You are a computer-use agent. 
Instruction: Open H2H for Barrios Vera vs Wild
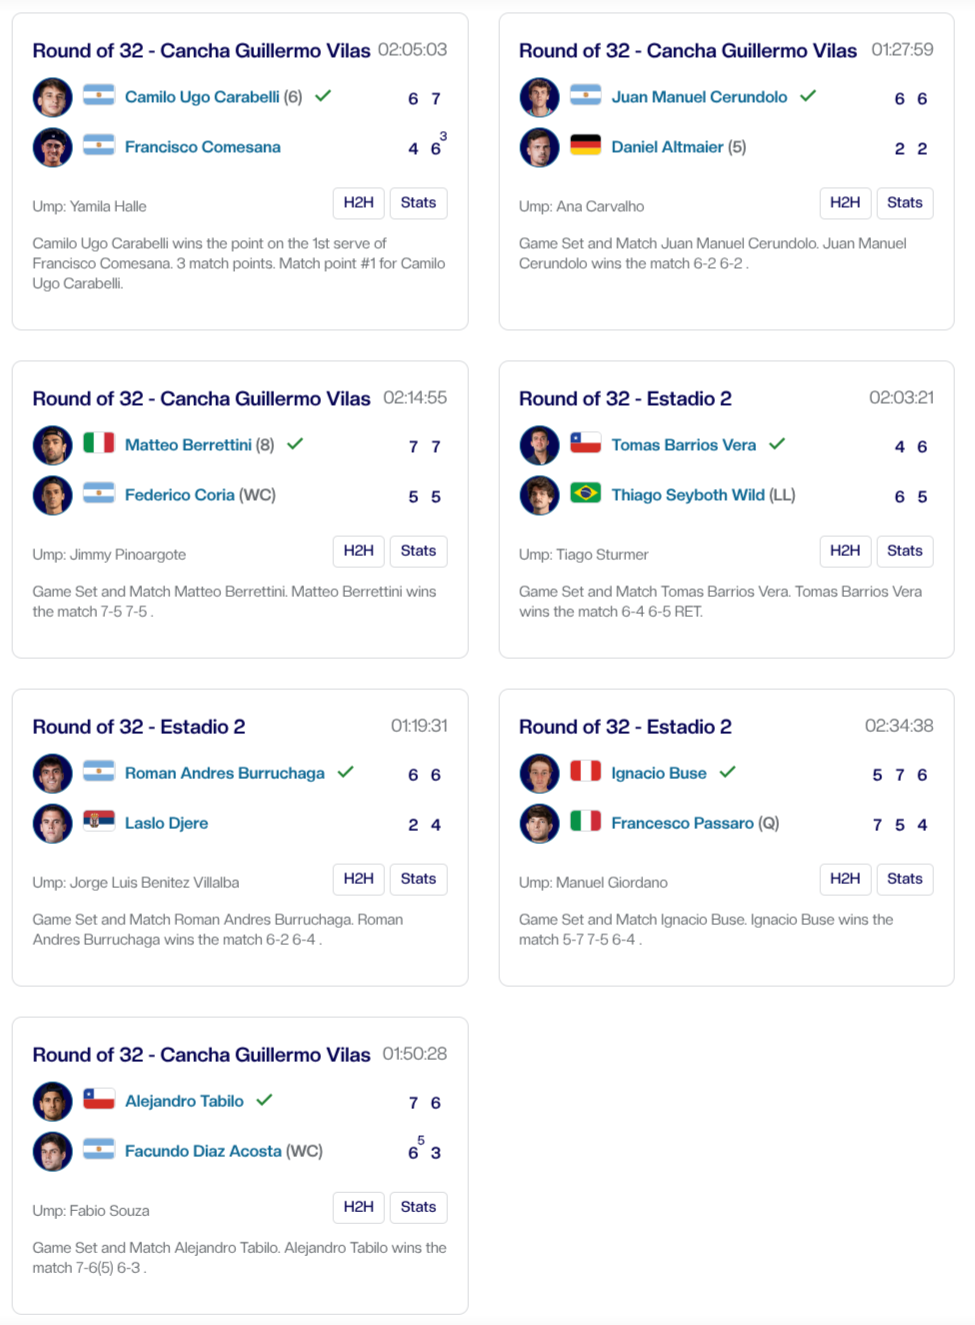(x=844, y=551)
